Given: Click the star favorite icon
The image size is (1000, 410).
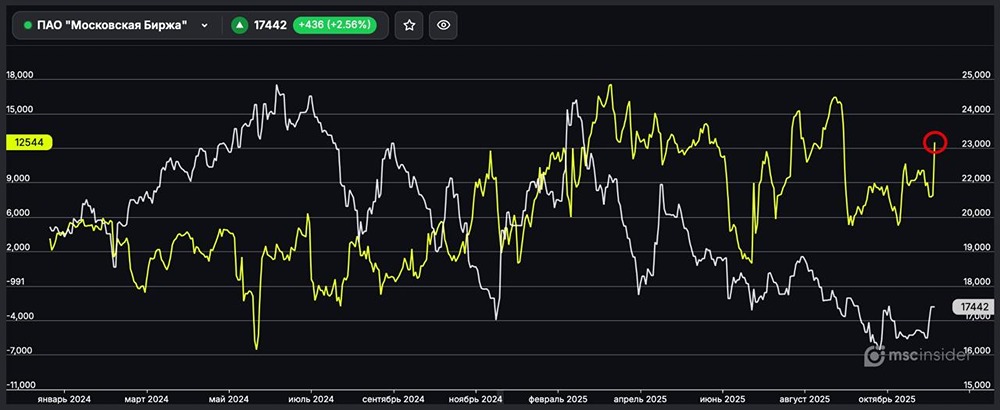Looking at the screenshot, I should pos(408,26).
